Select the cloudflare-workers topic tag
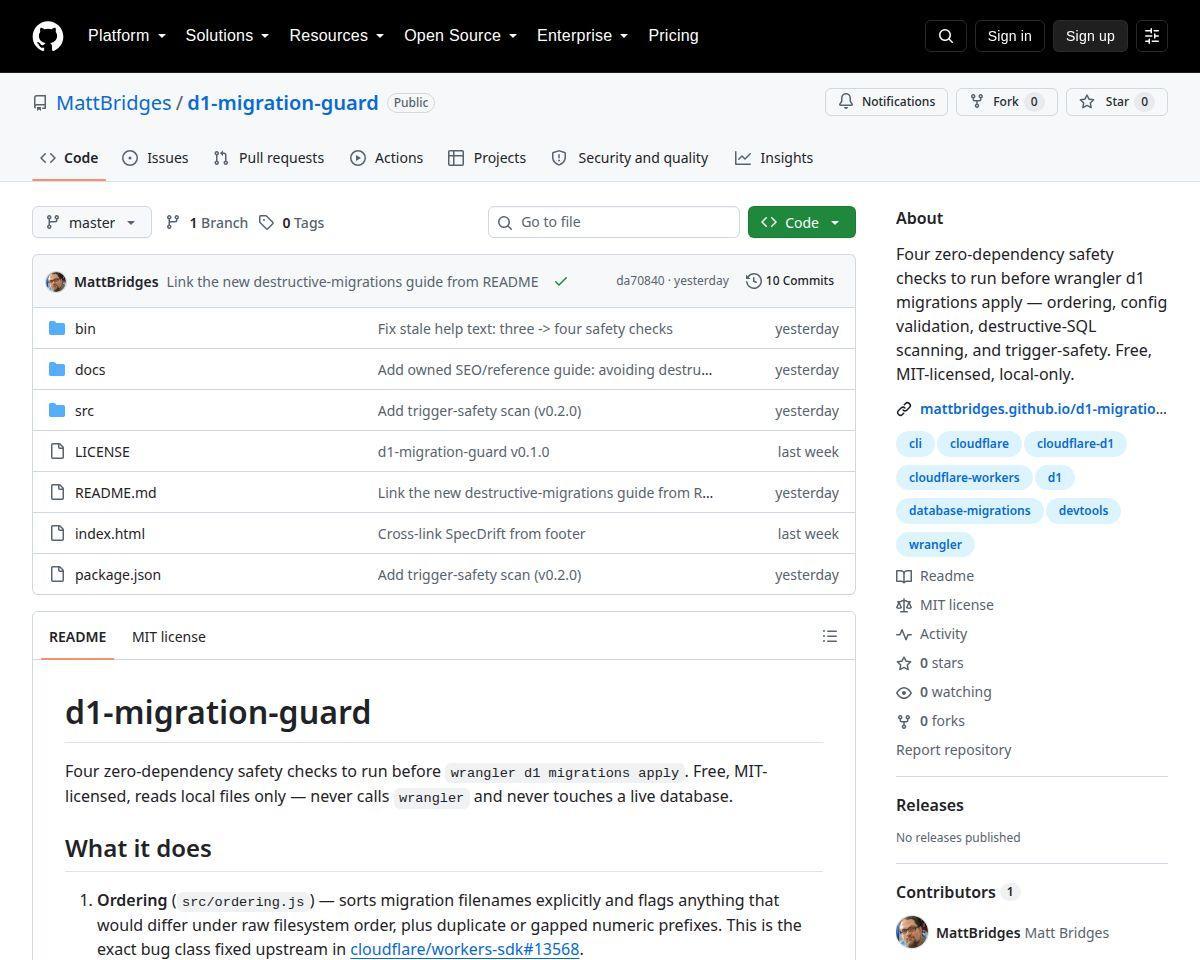1200x960 pixels. (964, 478)
